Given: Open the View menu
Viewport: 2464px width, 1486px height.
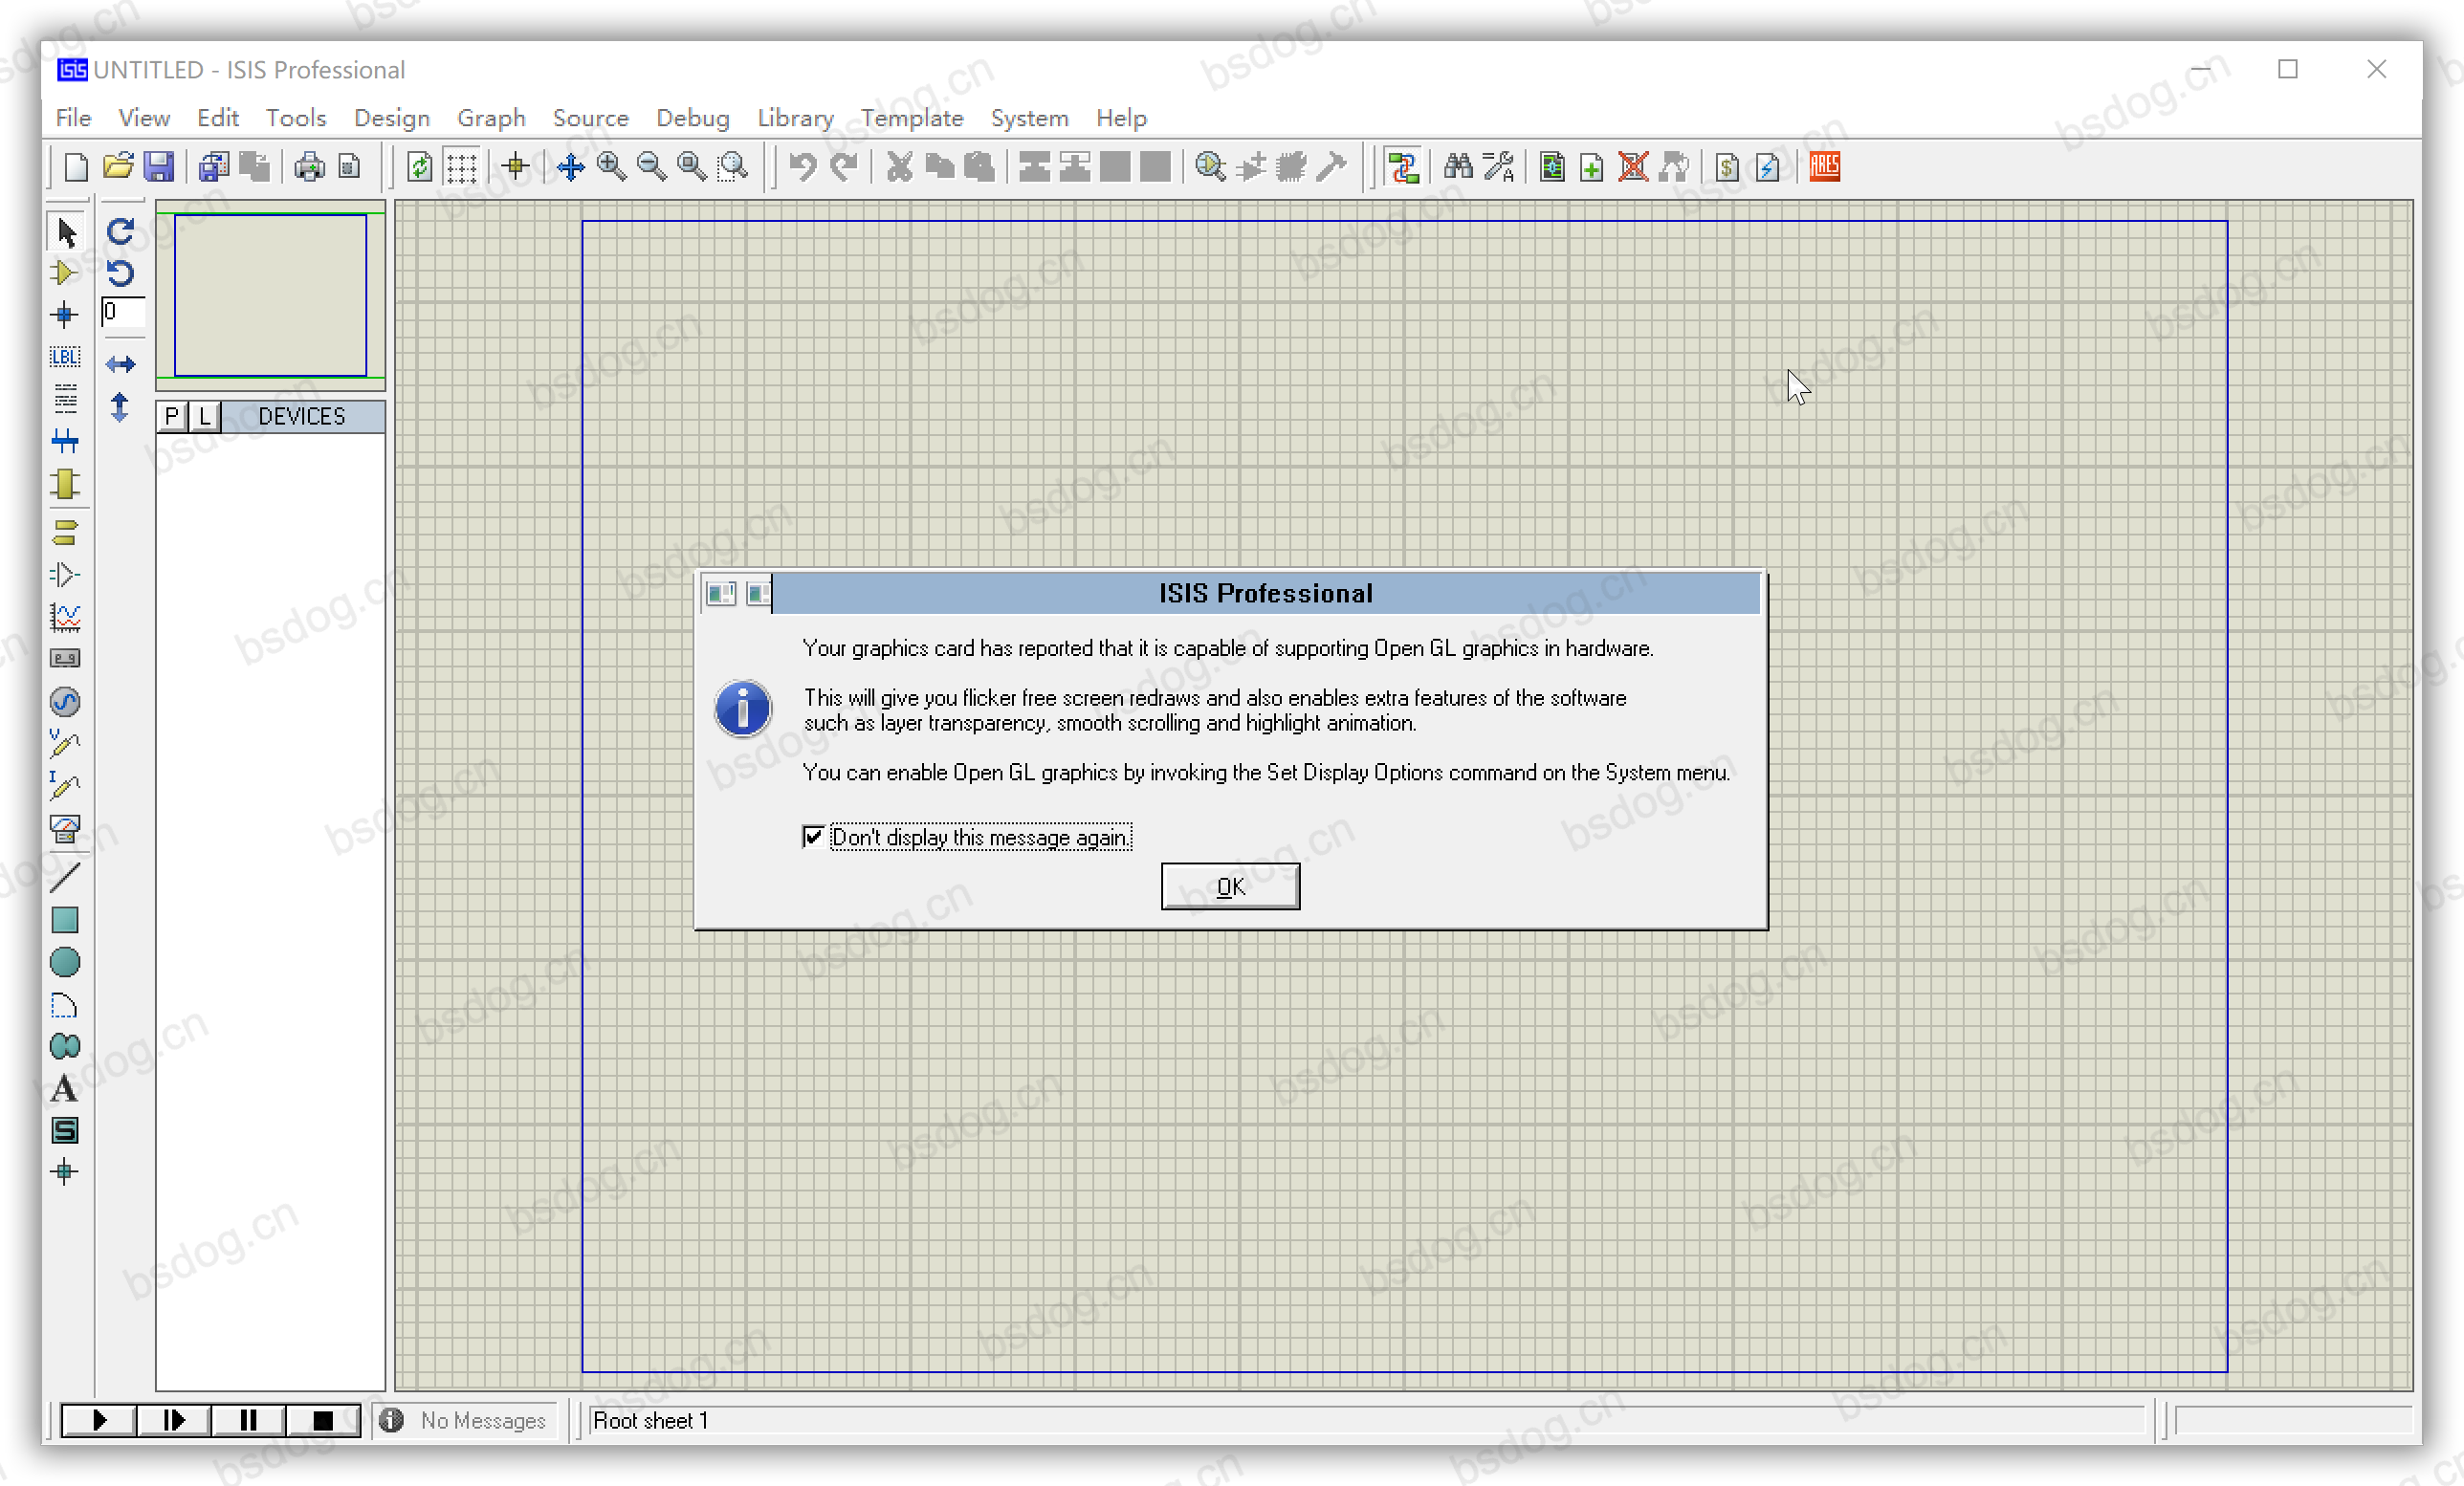Looking at the screenshot, I should coord(144,118).
